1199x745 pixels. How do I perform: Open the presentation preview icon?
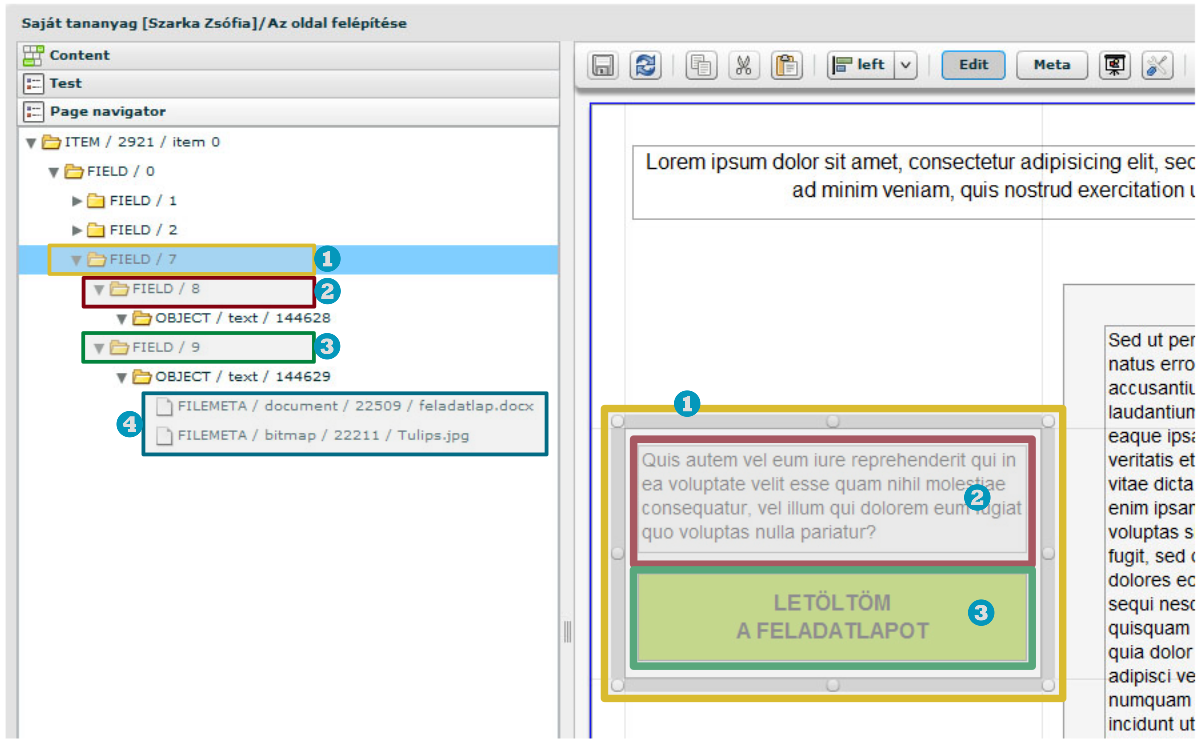[x=1115, y=66]
